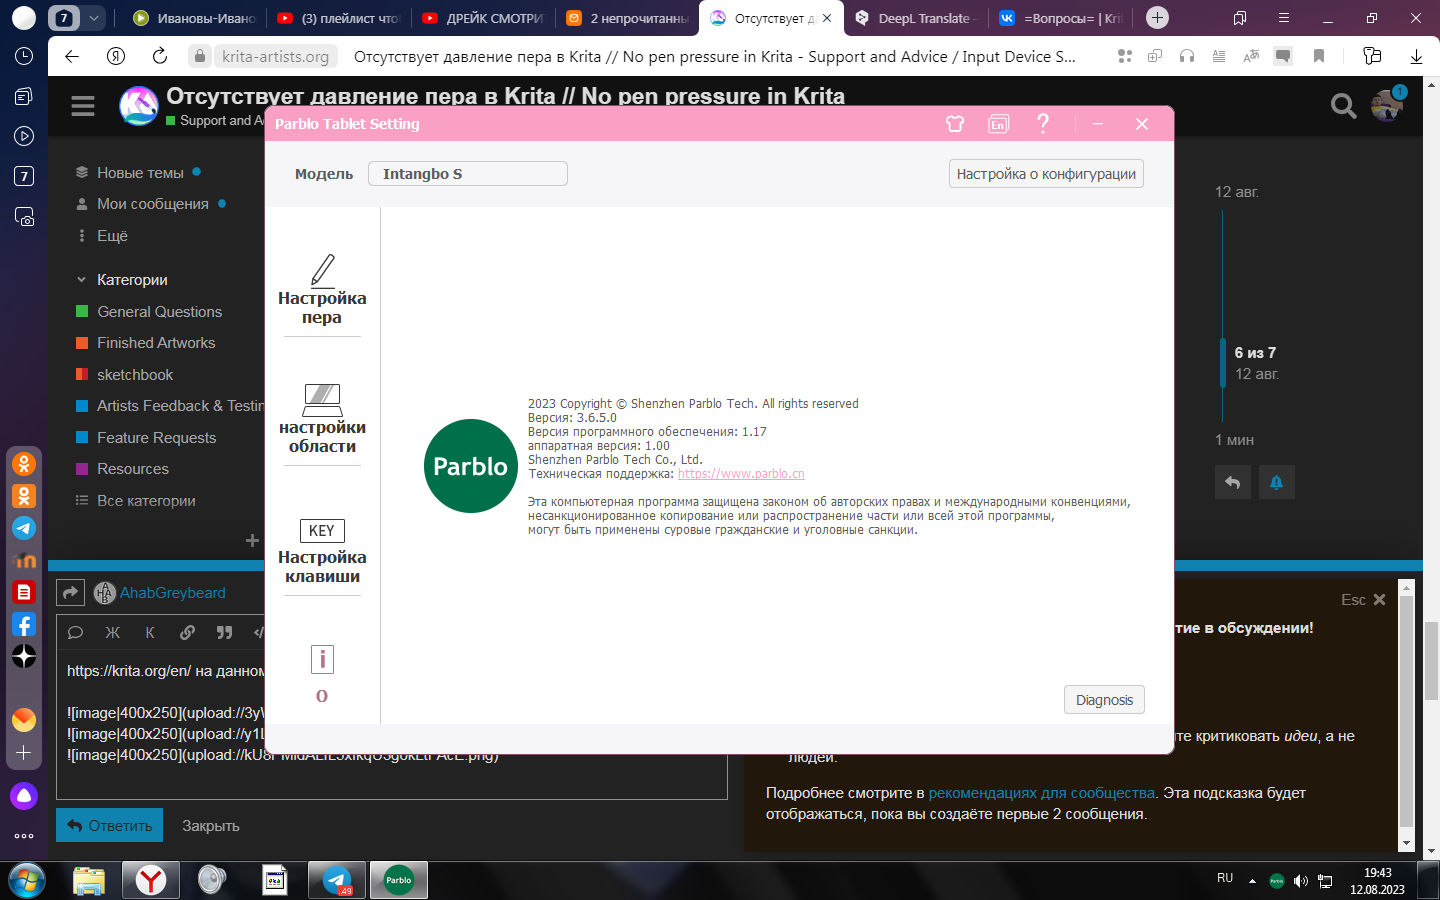Click the Krita Artists forum logo
Screen dimensions: 1440x900
pos(139,106)
